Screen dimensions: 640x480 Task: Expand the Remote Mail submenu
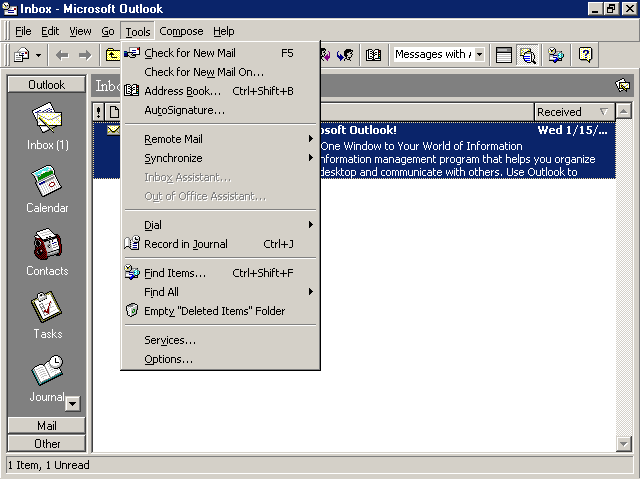(x=220, y=139)
